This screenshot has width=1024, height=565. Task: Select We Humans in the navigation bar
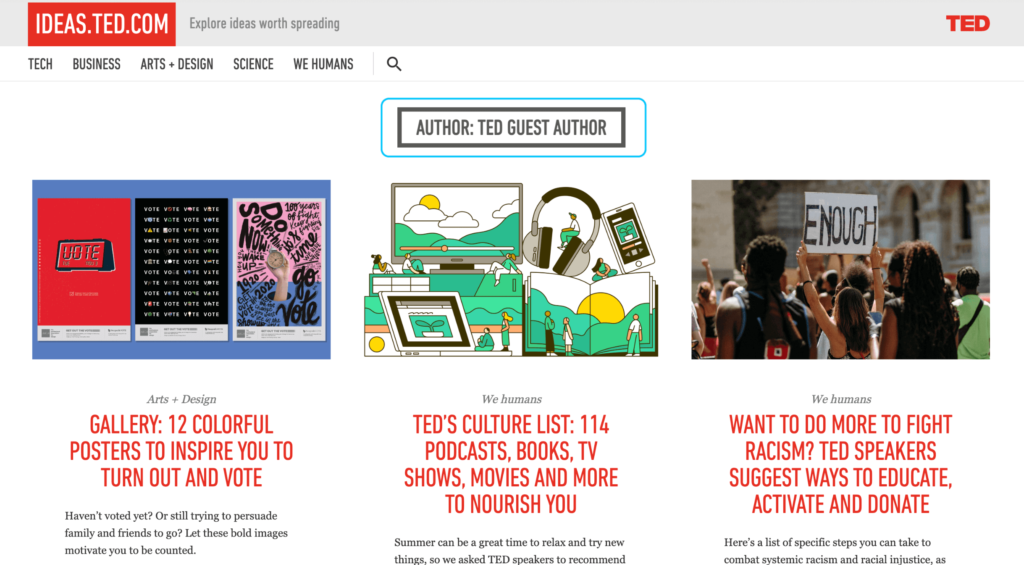323,64
